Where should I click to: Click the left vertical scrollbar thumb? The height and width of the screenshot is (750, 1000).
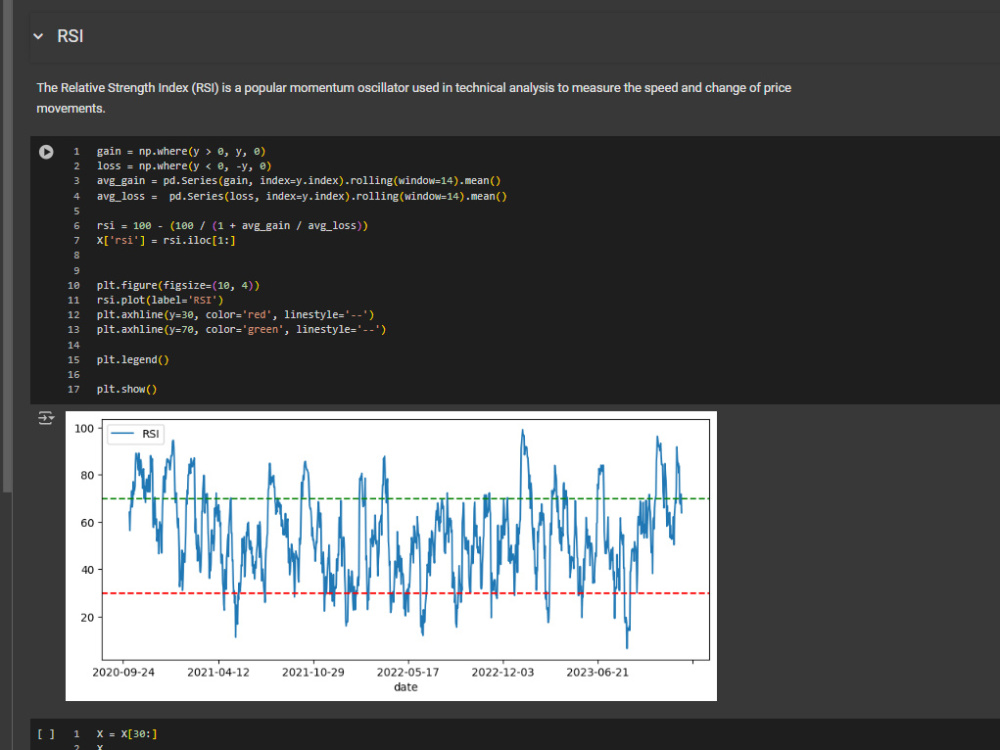pyautogui.click(x=7, y=246)
